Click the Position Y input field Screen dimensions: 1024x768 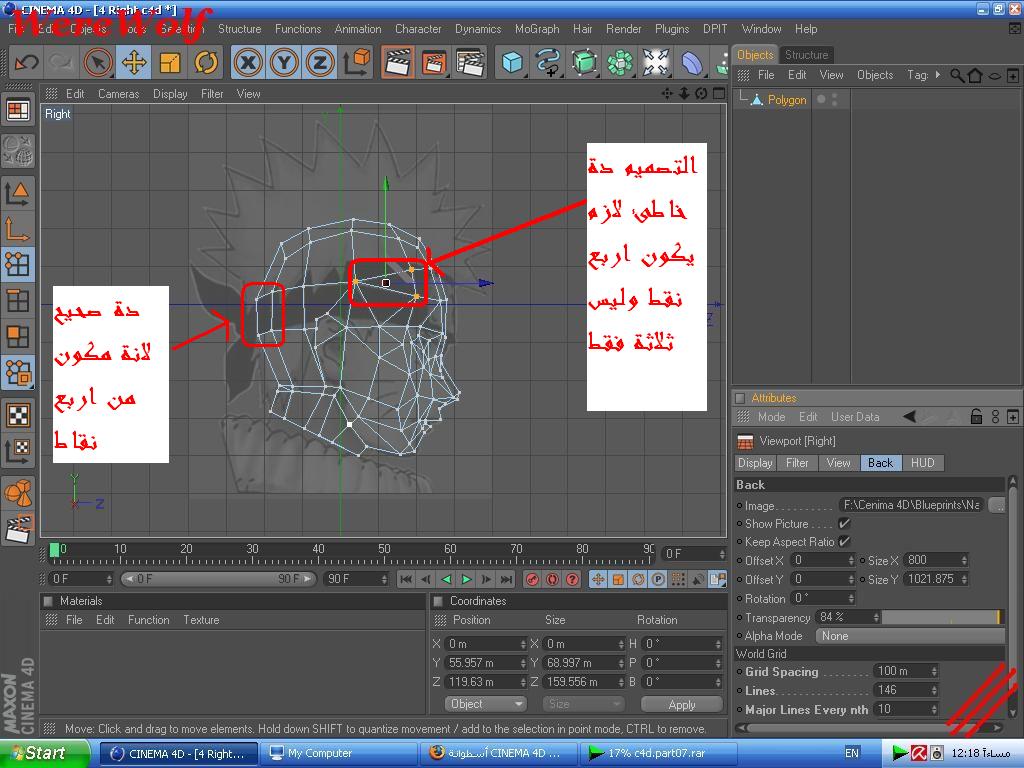pos(485,663)
